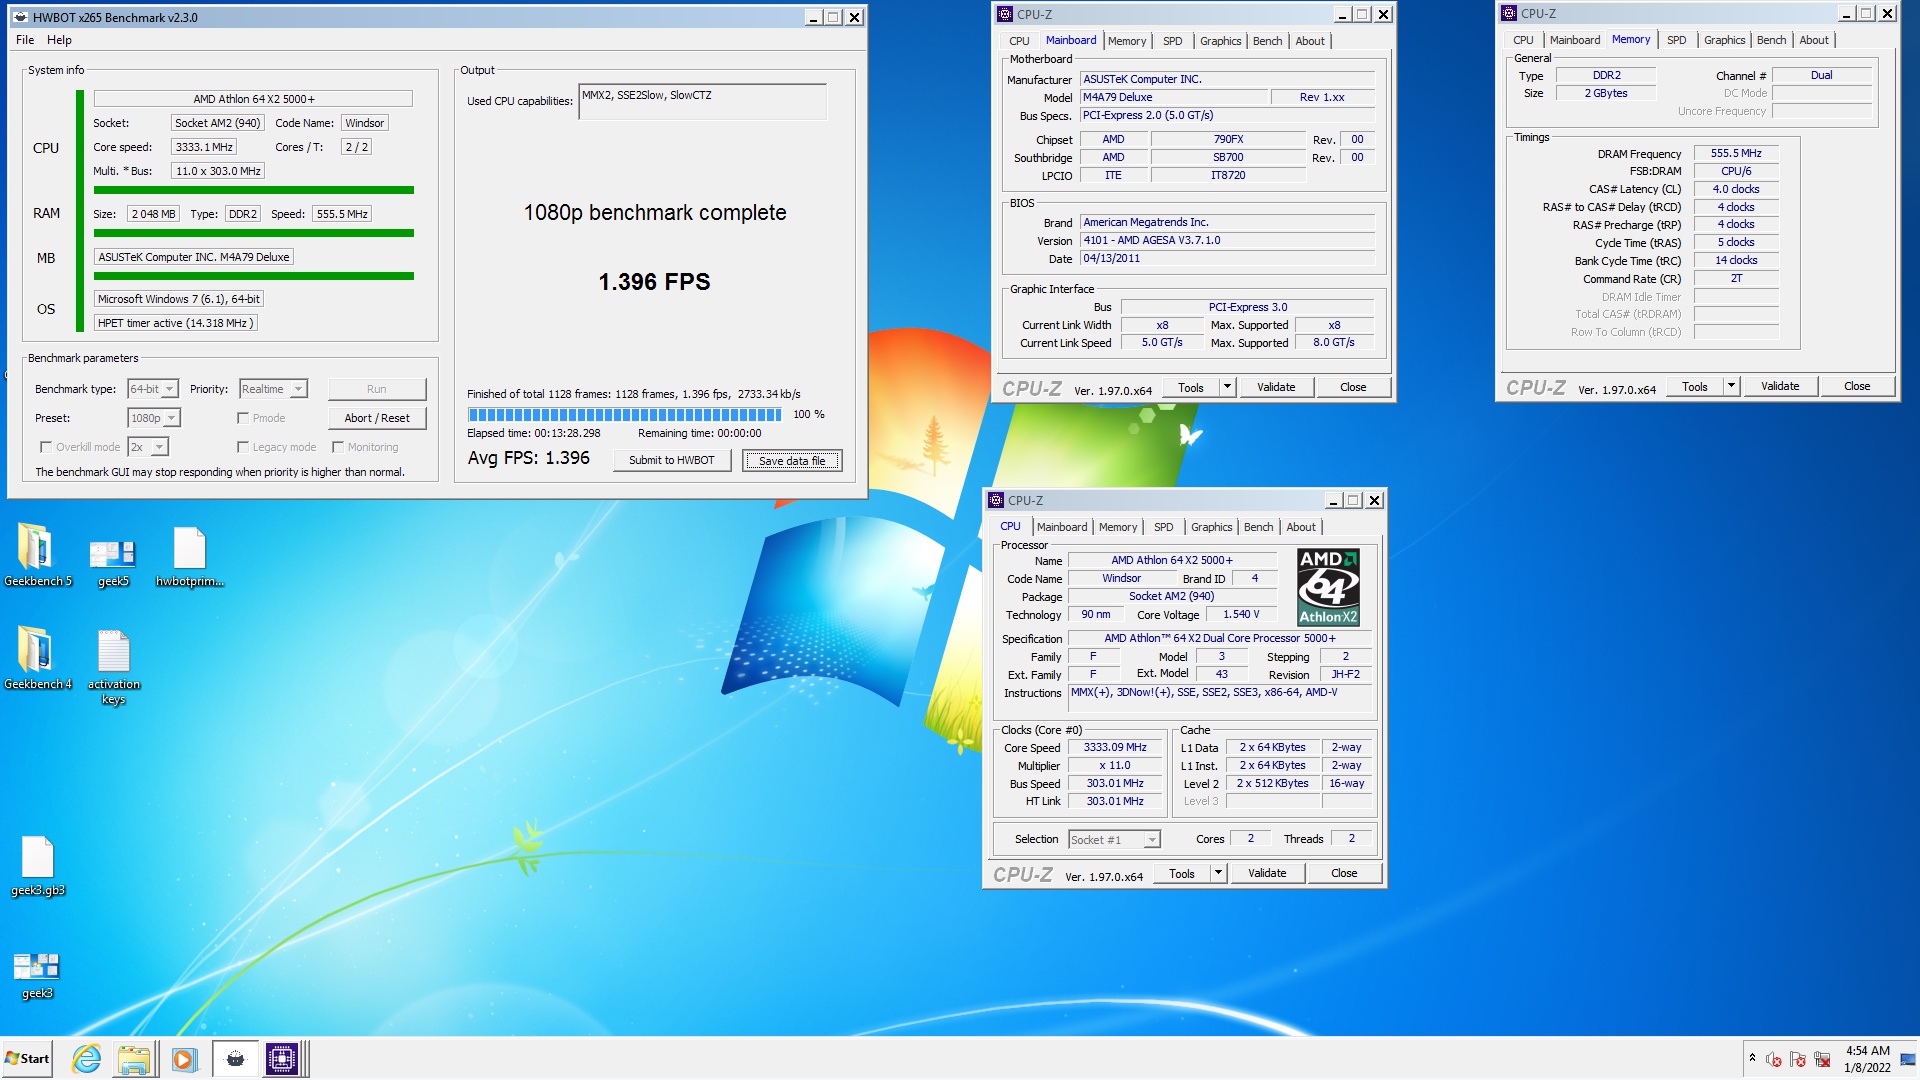1920x1080 pixels.
Task: Click Used CPU capabilities text box
Action: [702, 101]
